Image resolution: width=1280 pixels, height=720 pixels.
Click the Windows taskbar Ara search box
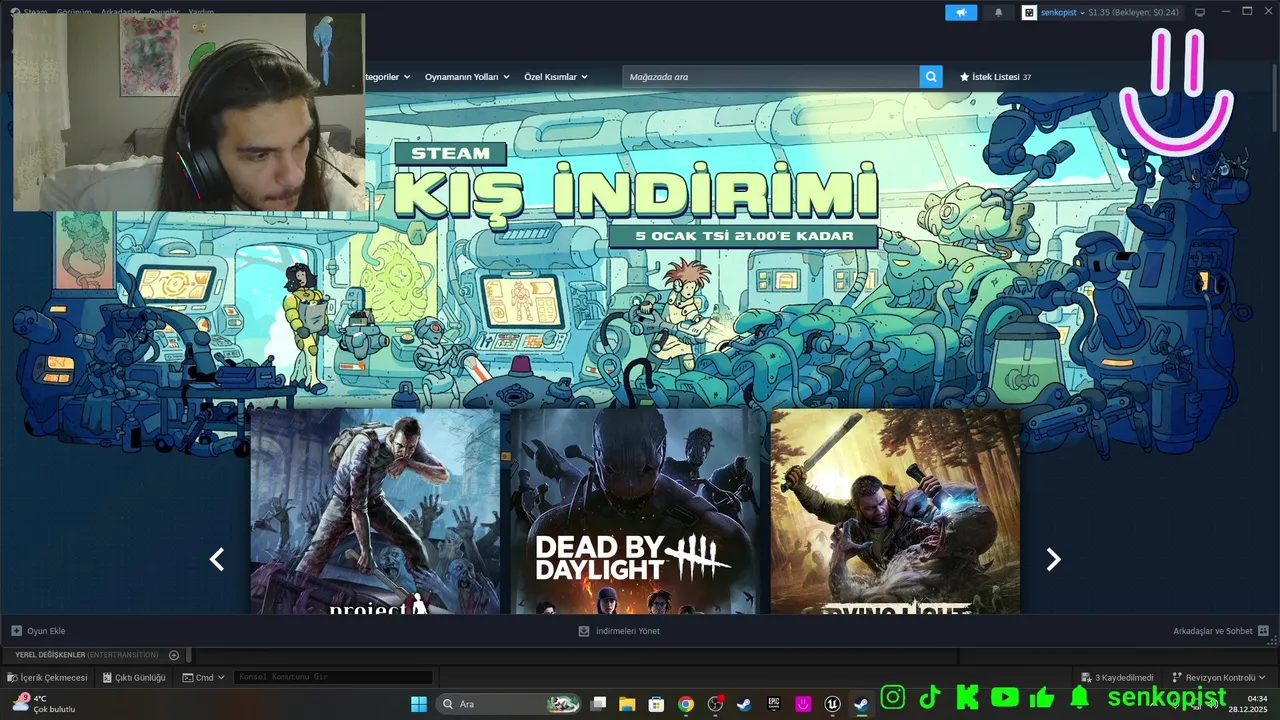[x=508, y=704]
